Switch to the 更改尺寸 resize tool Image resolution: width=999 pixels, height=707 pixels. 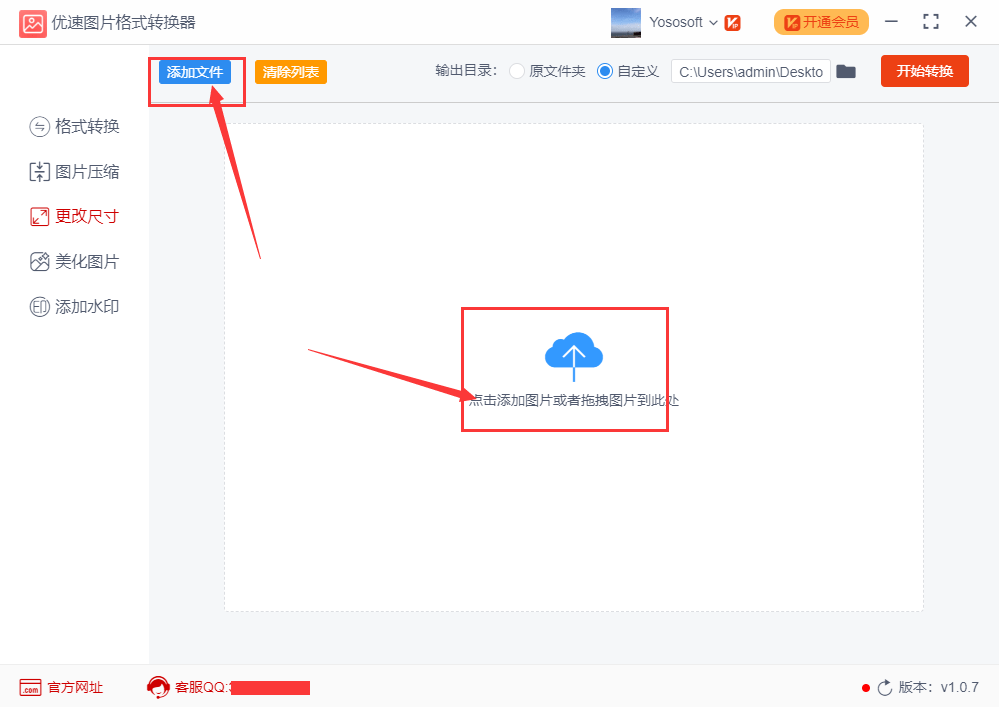[x=74, y=216]
